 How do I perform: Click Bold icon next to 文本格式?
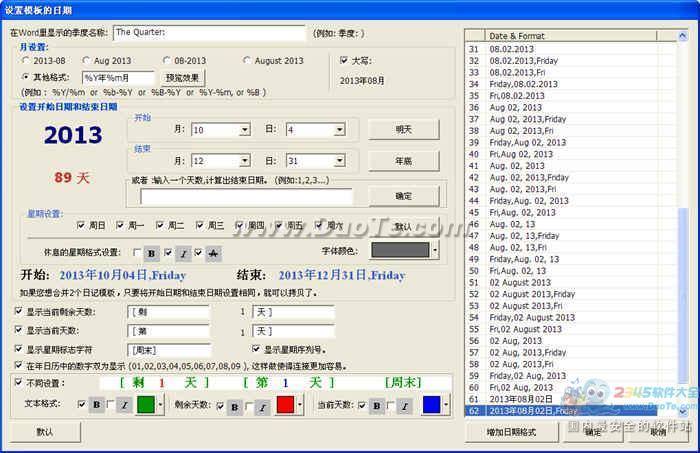click(x=97, y=405)
